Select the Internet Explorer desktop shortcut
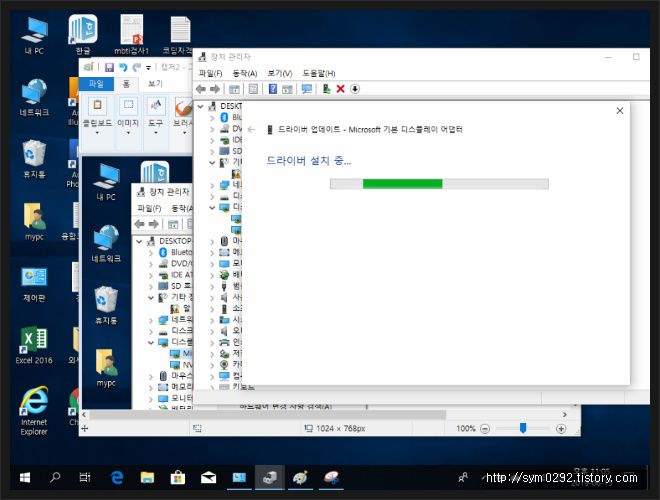This screenshot has height=500, width=660. pos(34,411)
